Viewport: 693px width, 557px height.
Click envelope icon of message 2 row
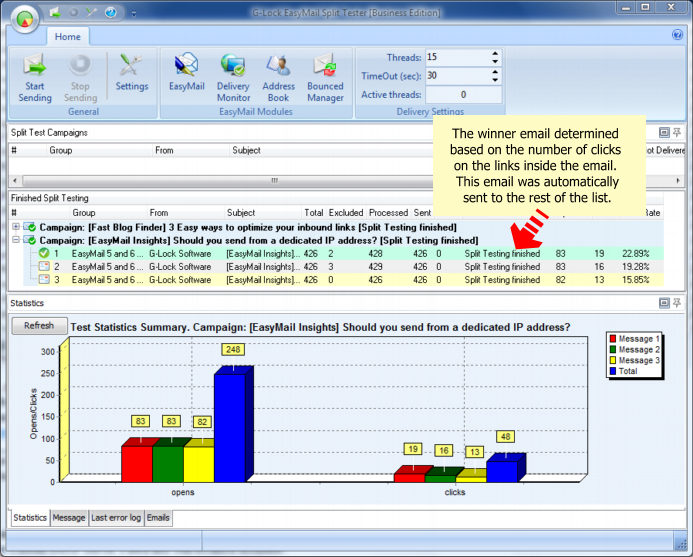pos(43,267)
